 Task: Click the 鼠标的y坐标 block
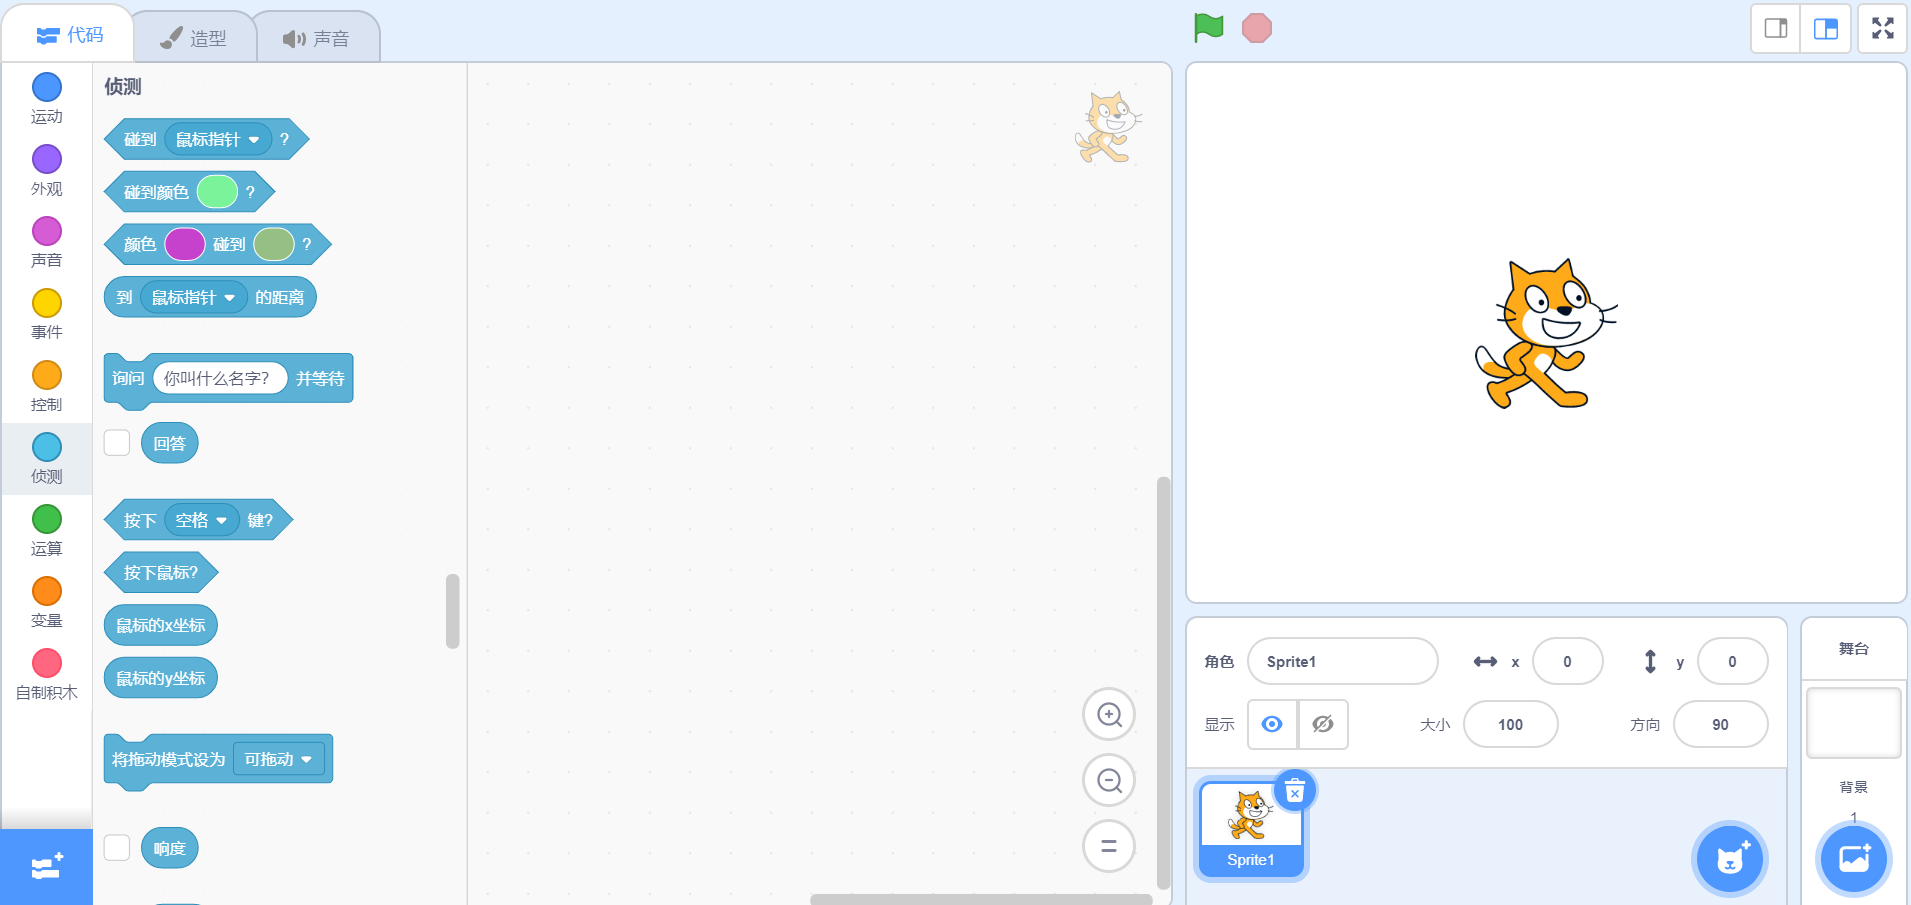[161, 678]
